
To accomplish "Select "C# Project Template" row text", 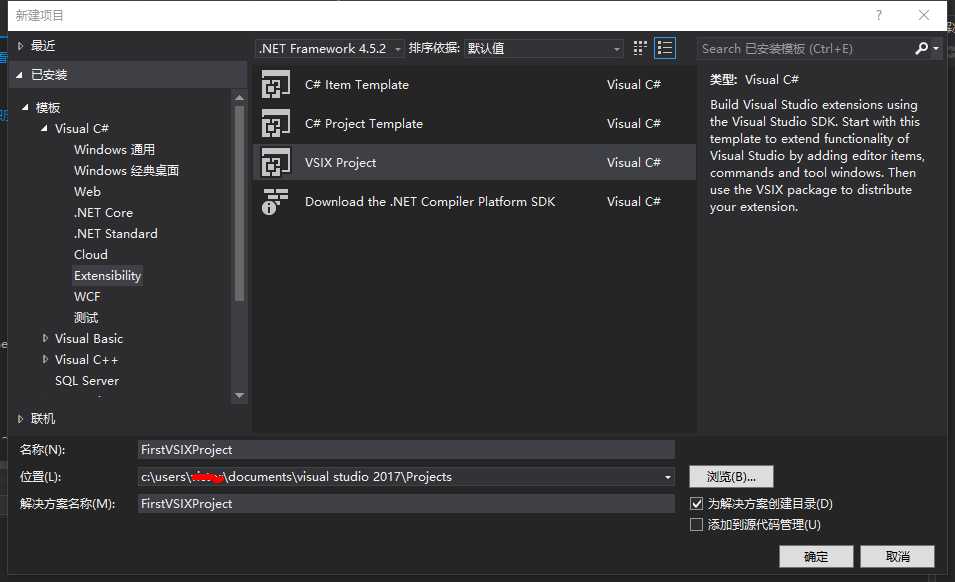I will pos(364,124).
